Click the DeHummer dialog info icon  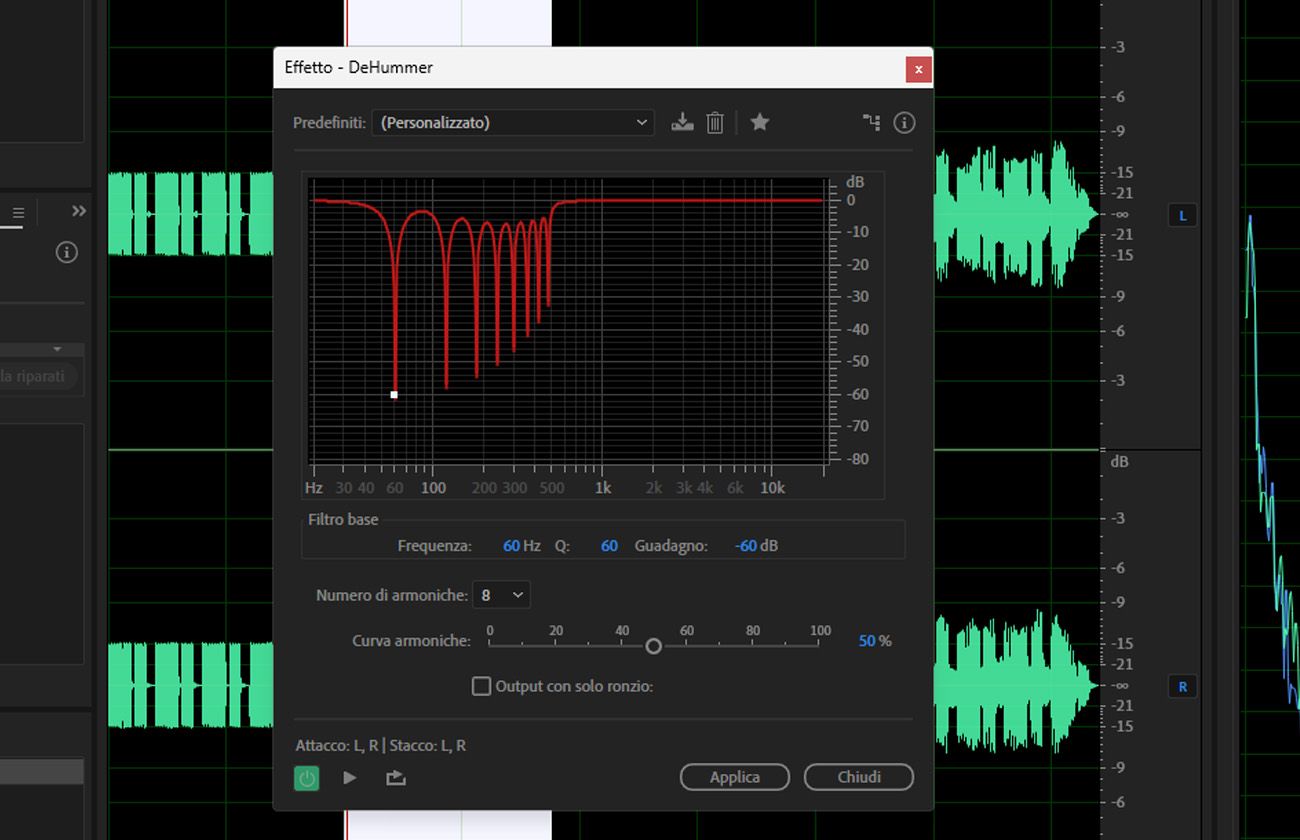tap(904, 122)
